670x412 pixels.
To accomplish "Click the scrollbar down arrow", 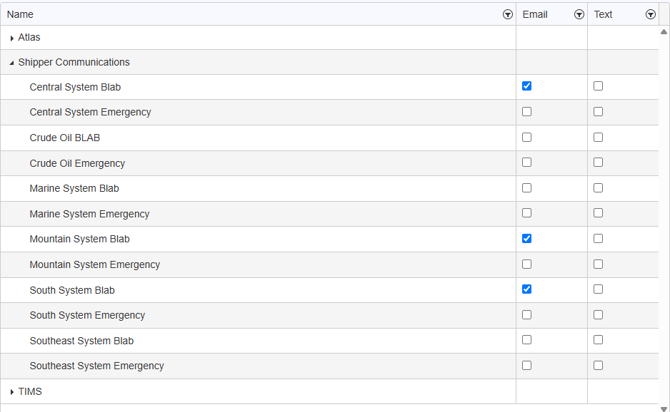I will point(664,409).
